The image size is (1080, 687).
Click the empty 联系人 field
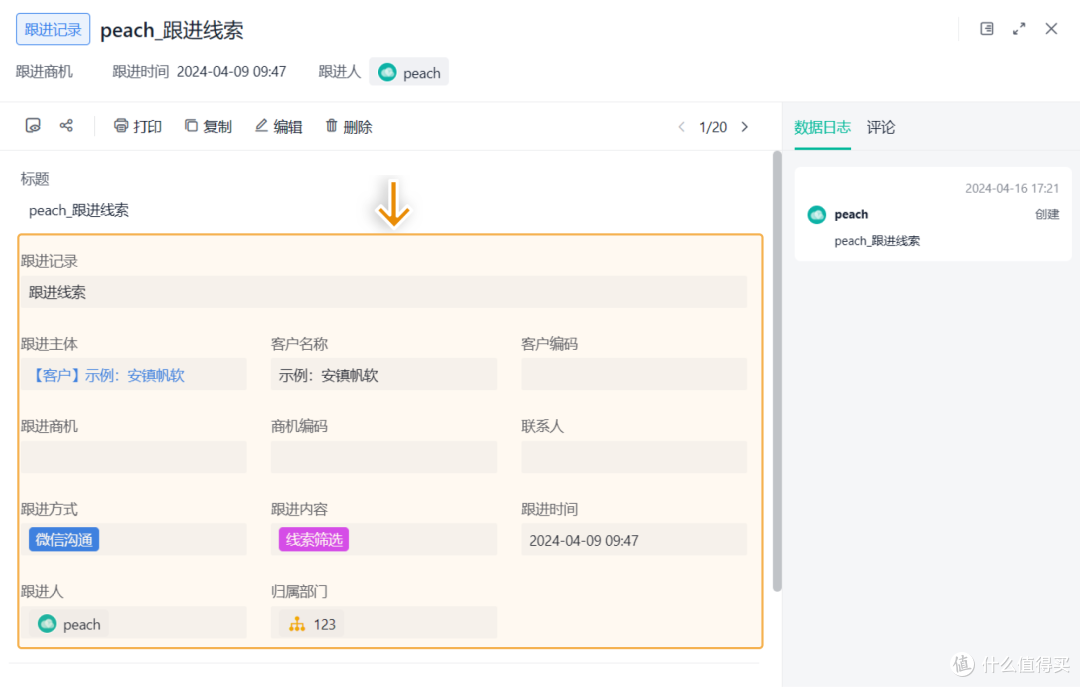click(x=634, y=457)
